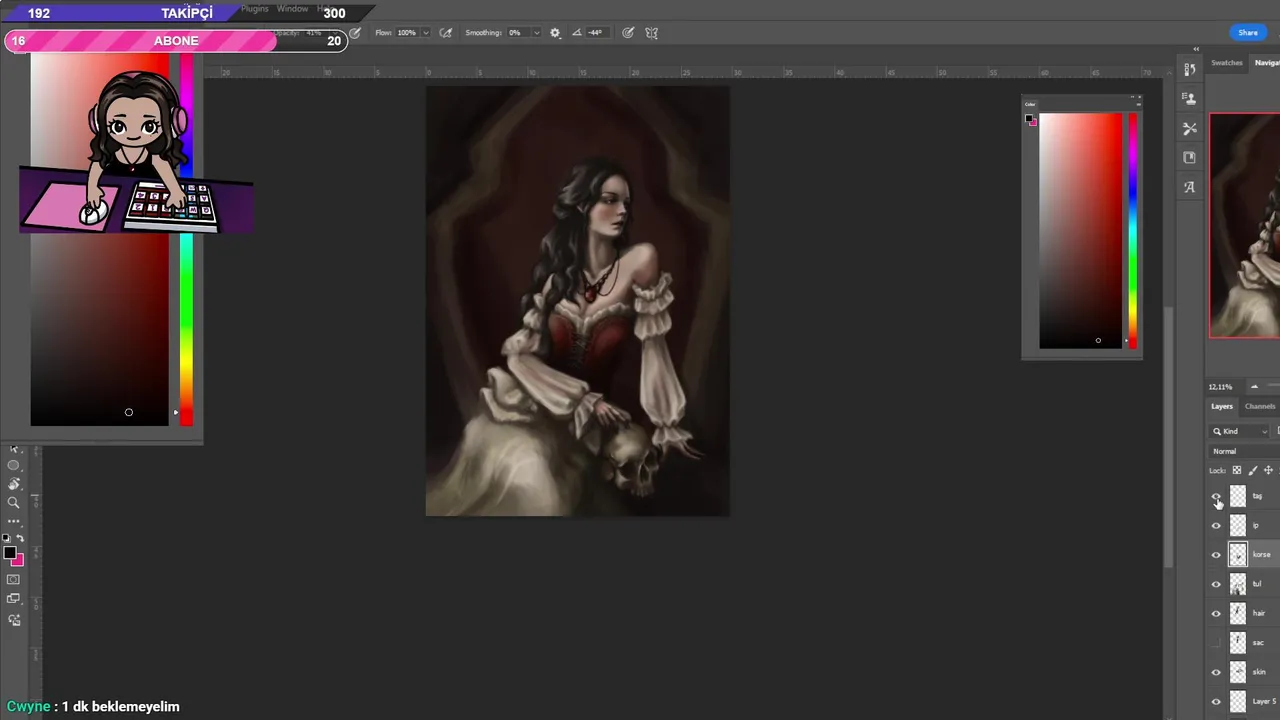Open the crossed-tools panel icon in dock

1189,128
